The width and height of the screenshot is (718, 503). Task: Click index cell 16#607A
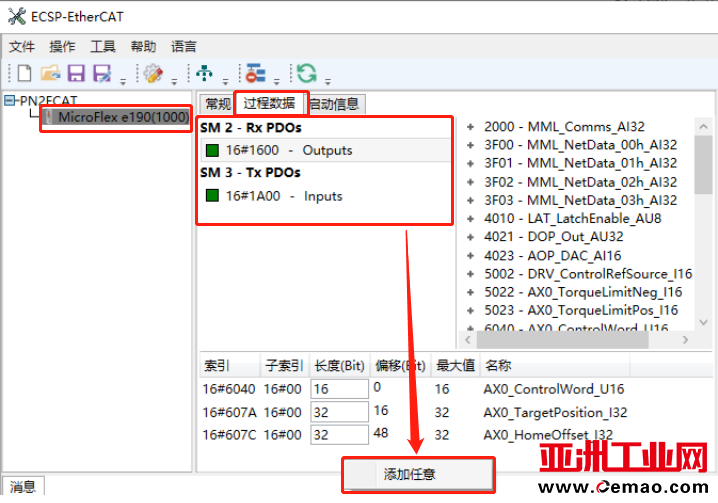tap(229, 412)
